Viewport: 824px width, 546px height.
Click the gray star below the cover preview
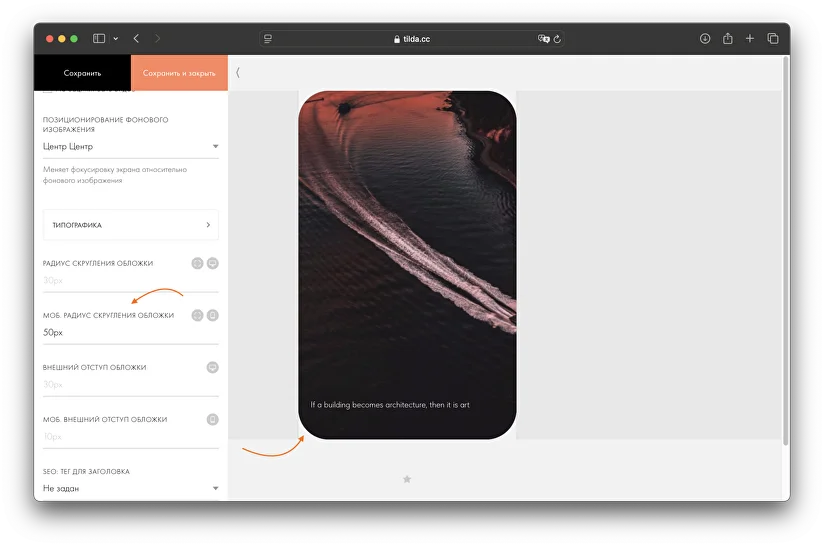[407, 479]
